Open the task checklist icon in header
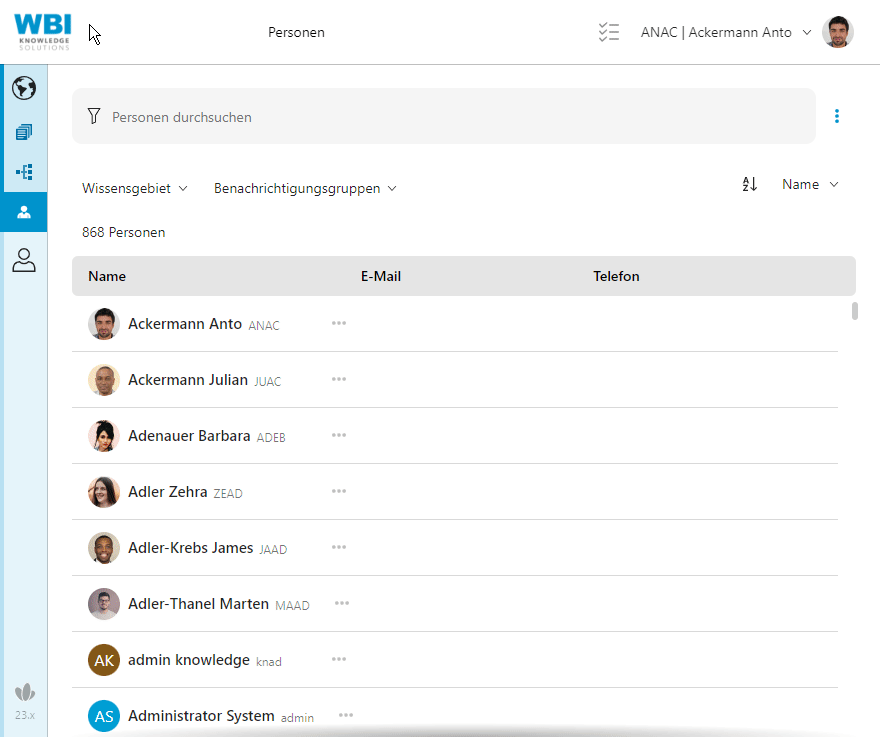 pos(609,32)
